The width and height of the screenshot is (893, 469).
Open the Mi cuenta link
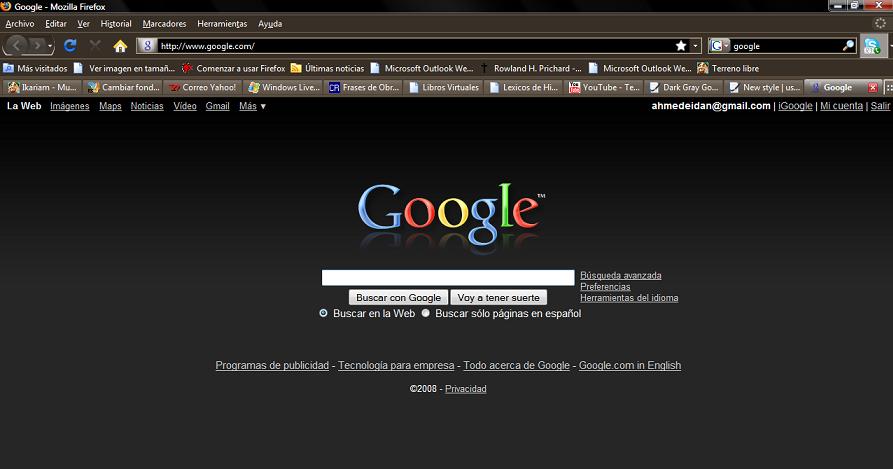click(x=841, y=106)
